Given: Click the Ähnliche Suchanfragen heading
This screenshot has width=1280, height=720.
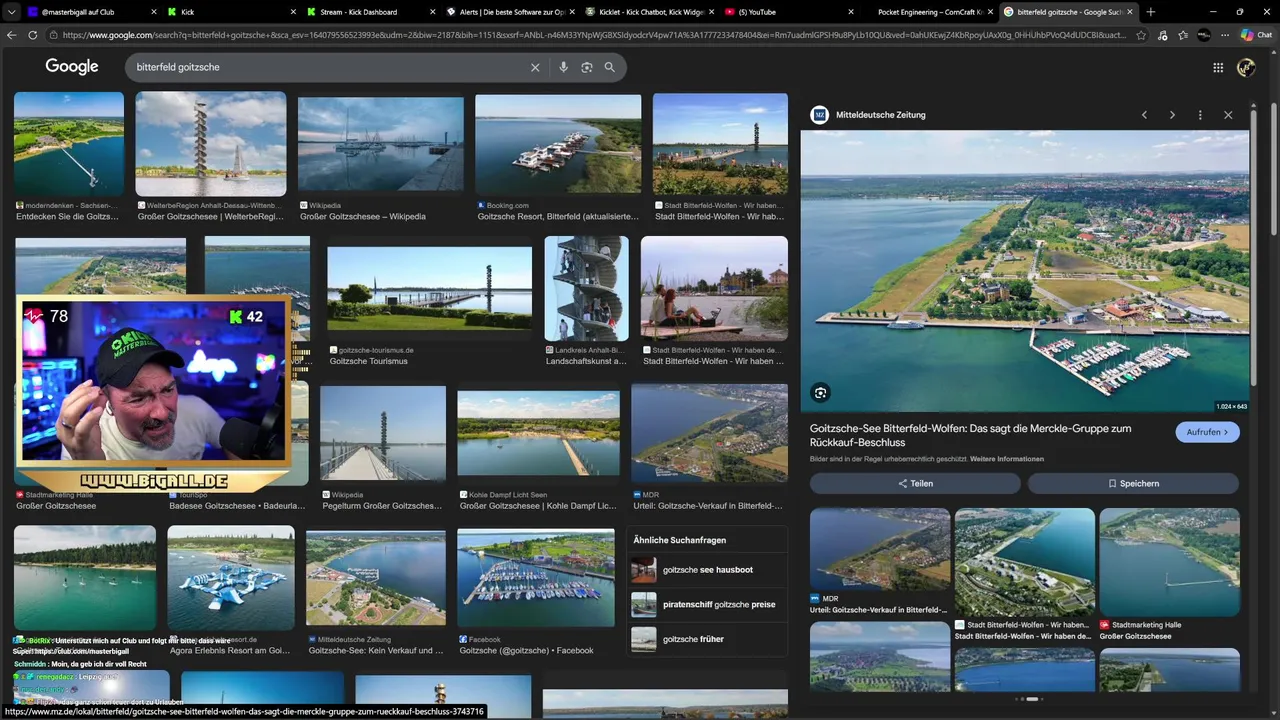Looking at the screenshot, I should tap(680, 540).
